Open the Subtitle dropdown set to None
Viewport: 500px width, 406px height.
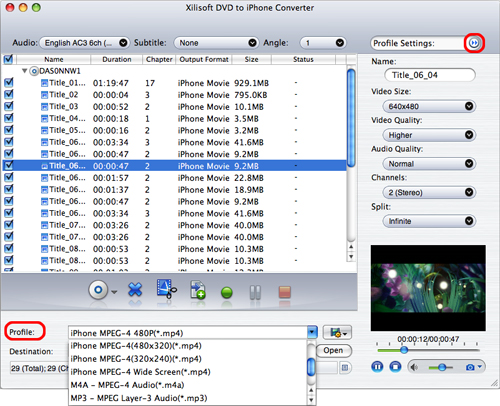pyautogui.click(x=216, y=43)
